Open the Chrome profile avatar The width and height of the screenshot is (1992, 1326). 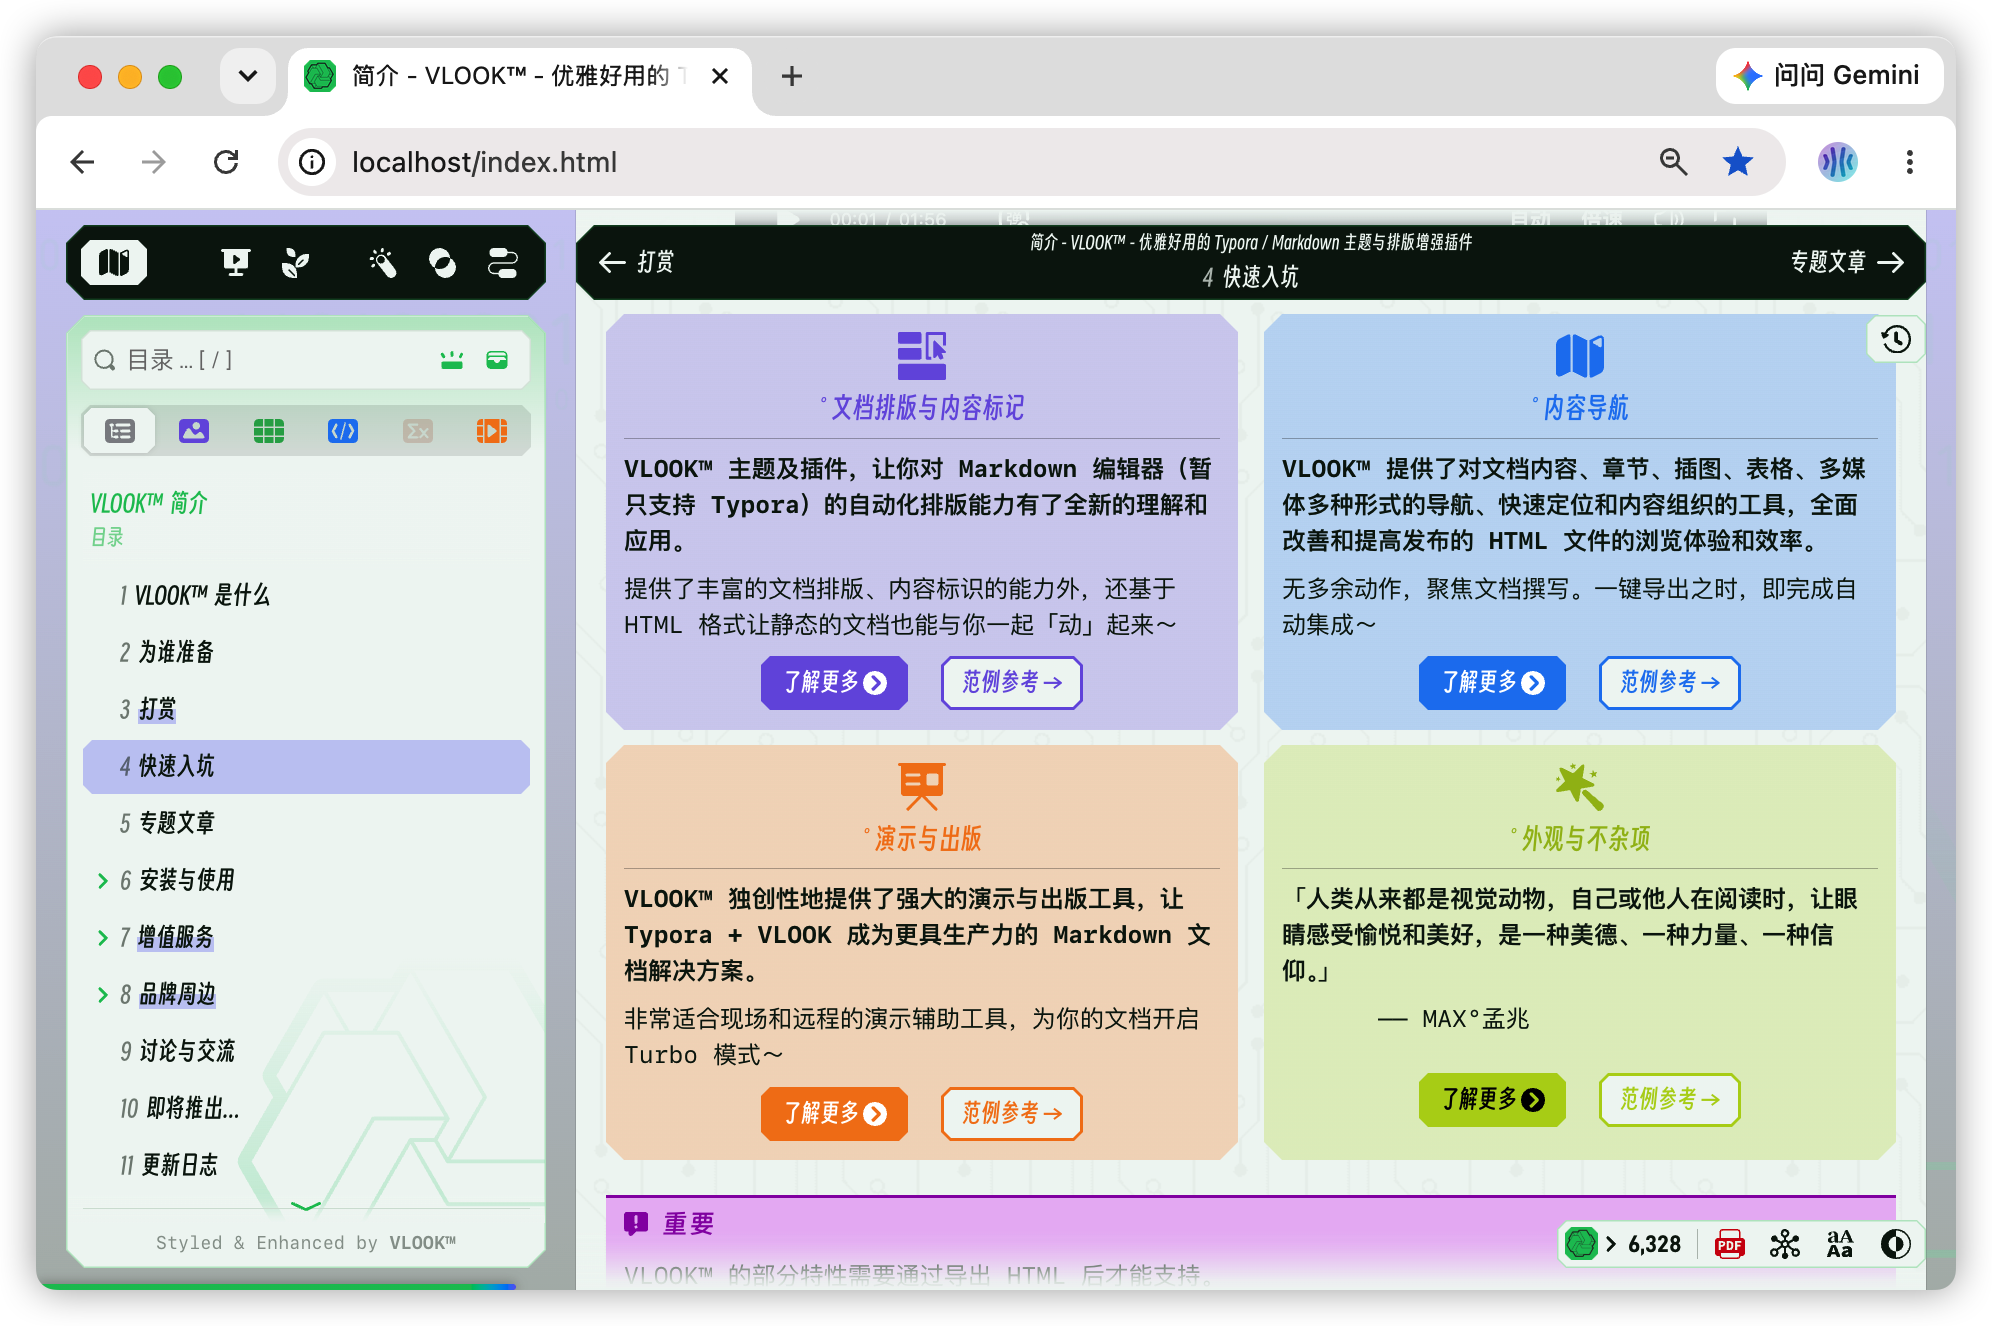[x=1838, y=162]
